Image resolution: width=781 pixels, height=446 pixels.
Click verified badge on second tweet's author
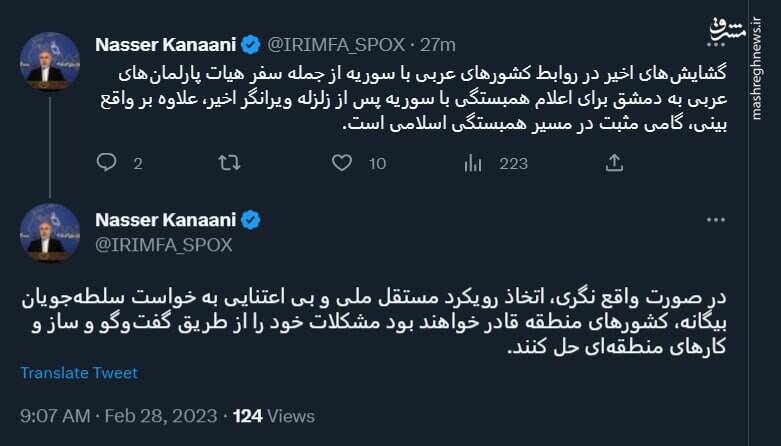pyautogui.click(x=251, y=220)
